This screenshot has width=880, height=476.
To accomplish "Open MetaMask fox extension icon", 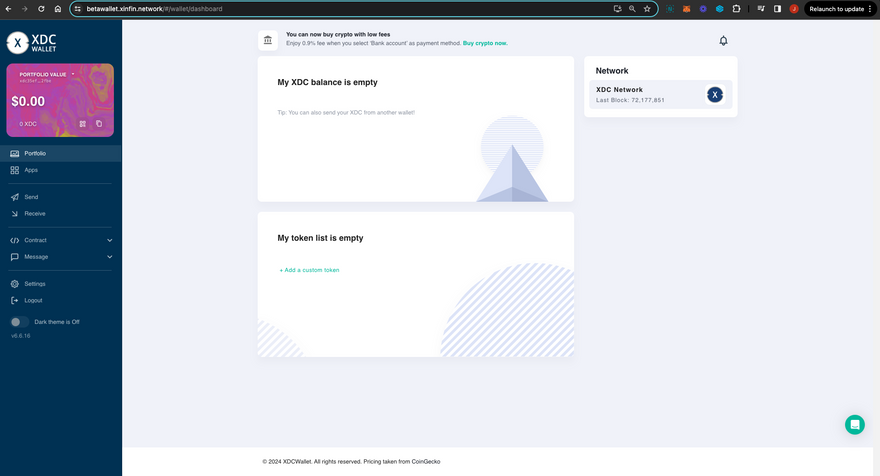I will (x=686, y=9).
